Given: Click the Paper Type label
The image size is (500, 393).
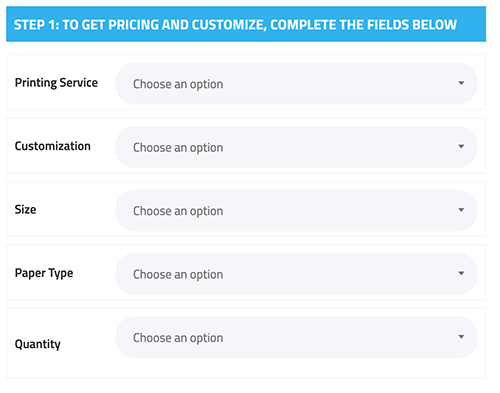Looking at the screenshot, I should click(x=44, y=273).
